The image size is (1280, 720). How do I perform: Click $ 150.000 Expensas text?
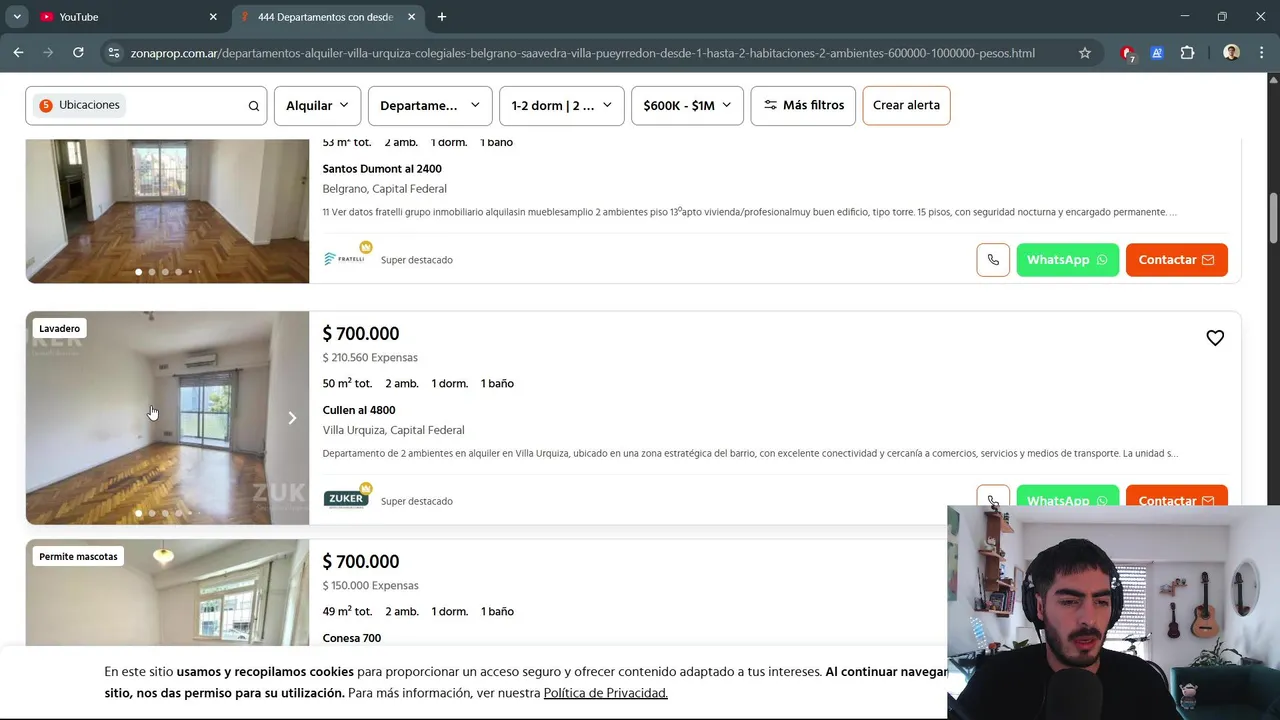click(x=370, y=586)
